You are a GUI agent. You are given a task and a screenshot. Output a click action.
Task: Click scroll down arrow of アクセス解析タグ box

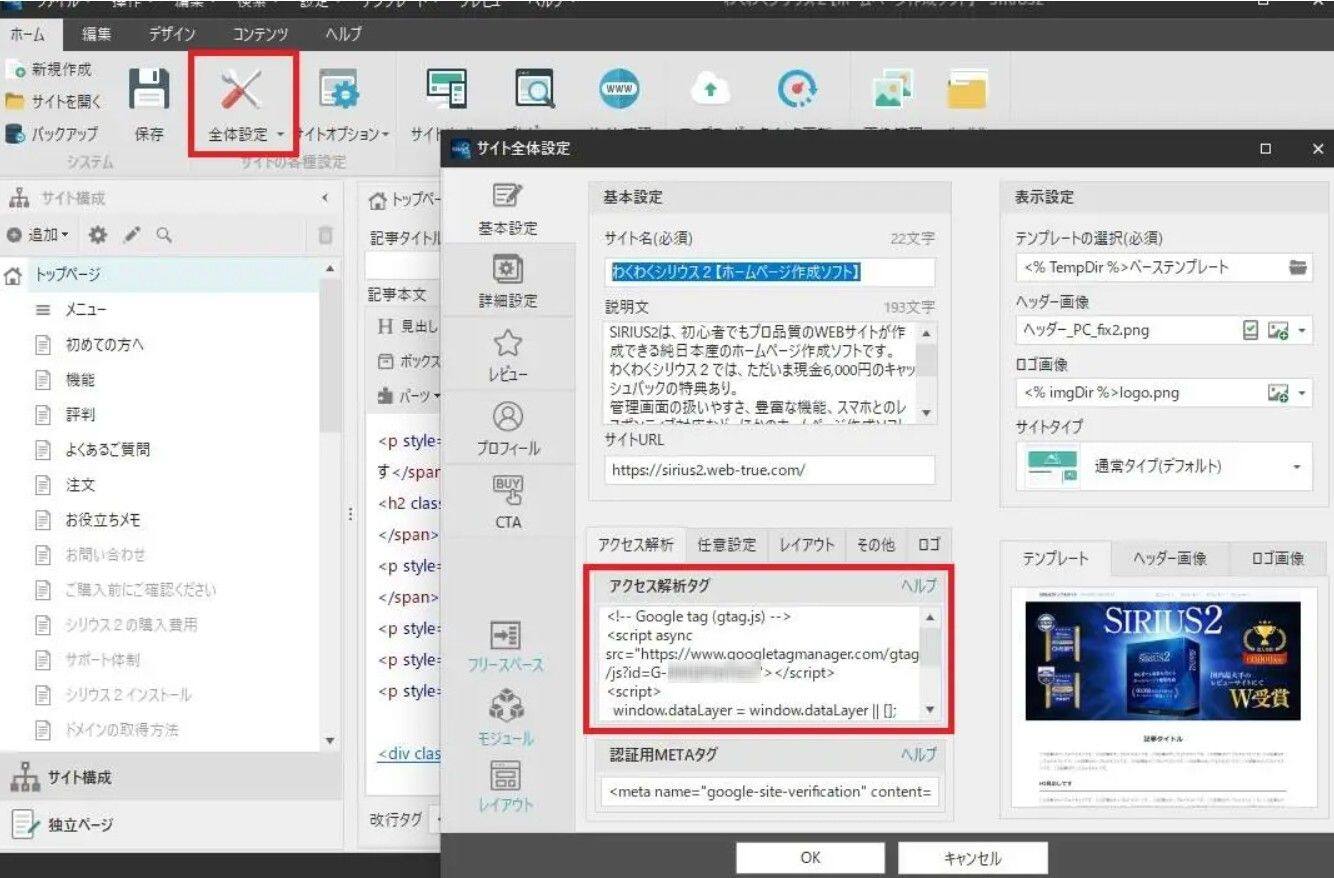pyautogui.click(x=930, y=709)
